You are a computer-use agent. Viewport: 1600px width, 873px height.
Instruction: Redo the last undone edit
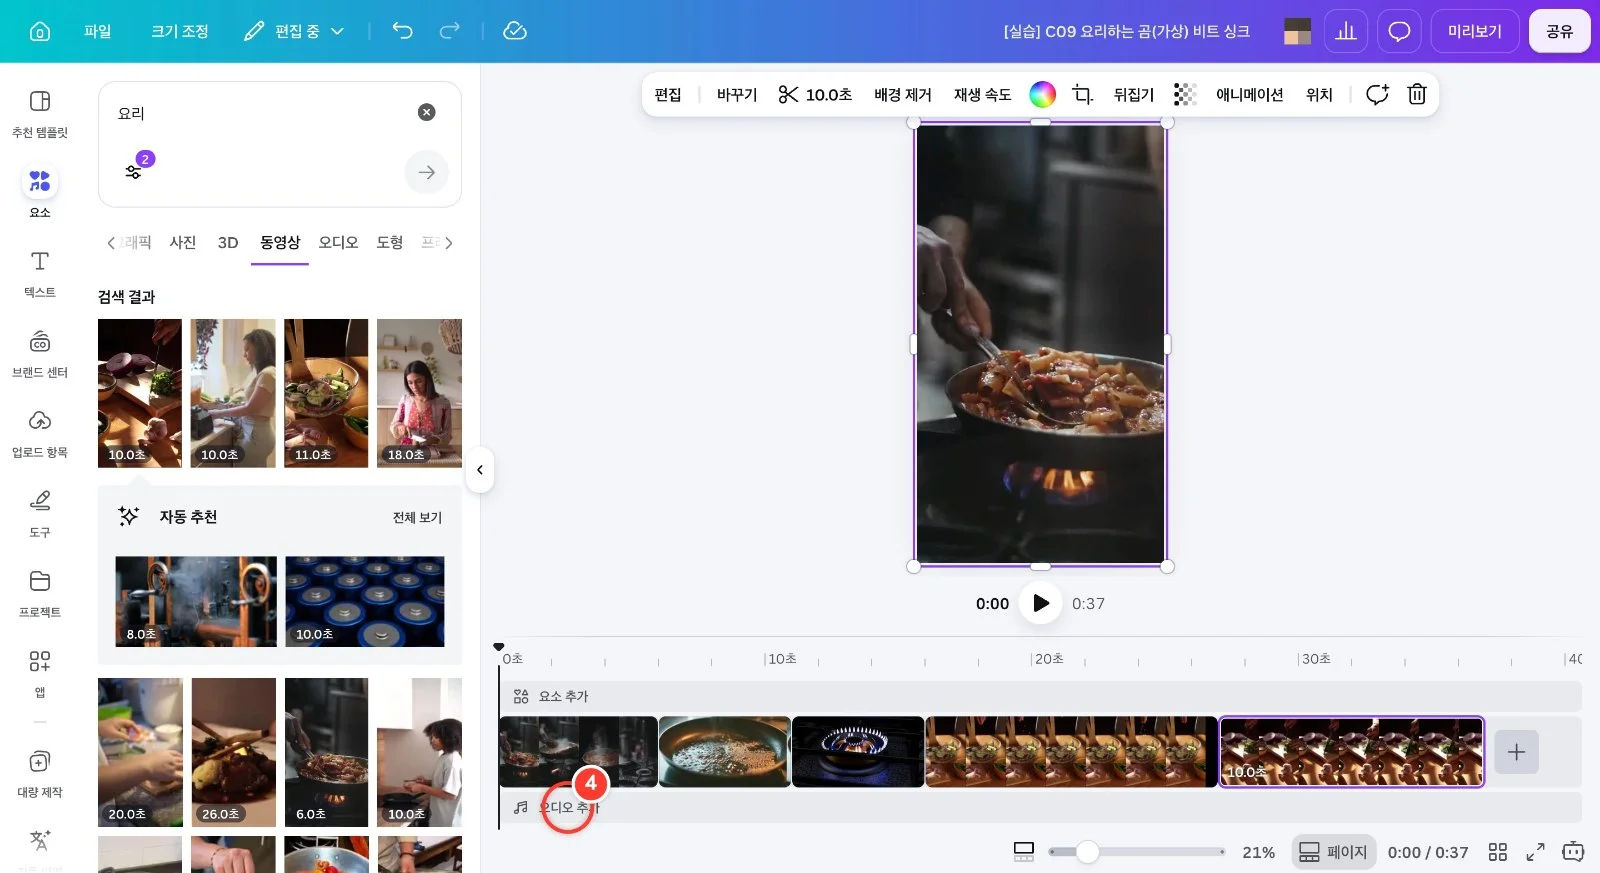tap(450, 31)
